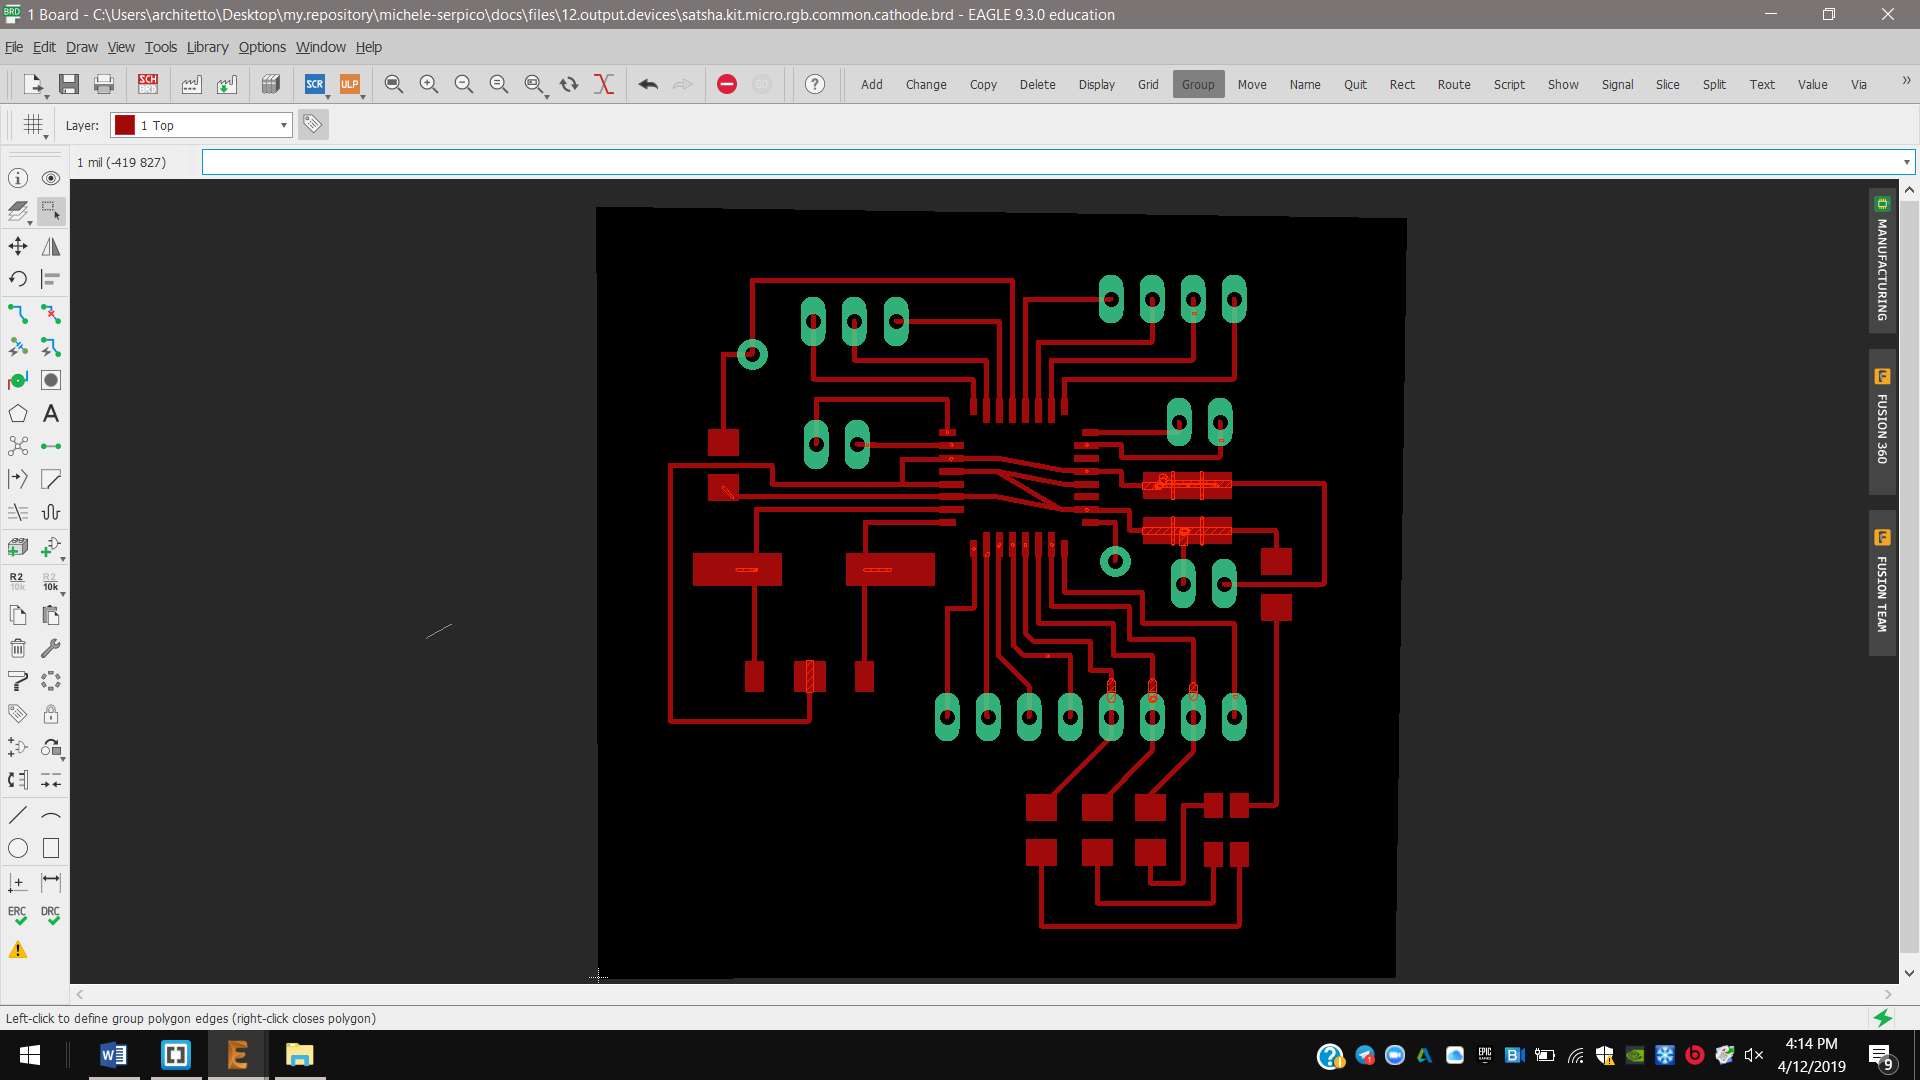This screenshot has width=1920, height=1080.
Task: Switch to schematic with SCH/BRD icon
Action: 148,84
